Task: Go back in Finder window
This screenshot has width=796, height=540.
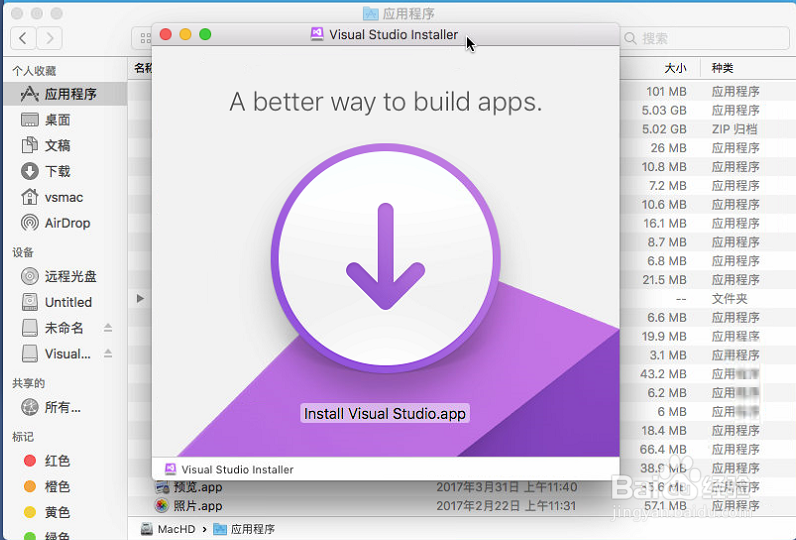Action: pos(23,38)
